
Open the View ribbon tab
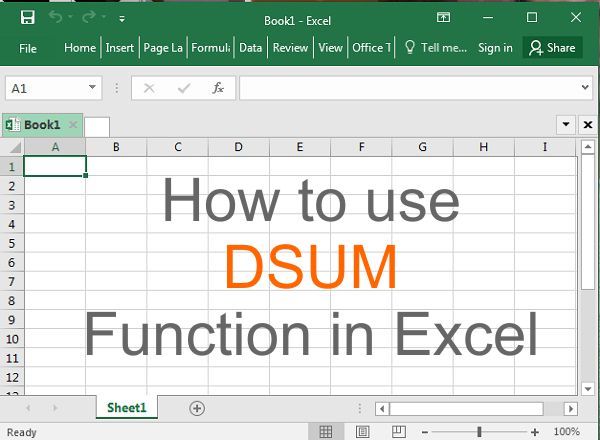click(330, 48)
